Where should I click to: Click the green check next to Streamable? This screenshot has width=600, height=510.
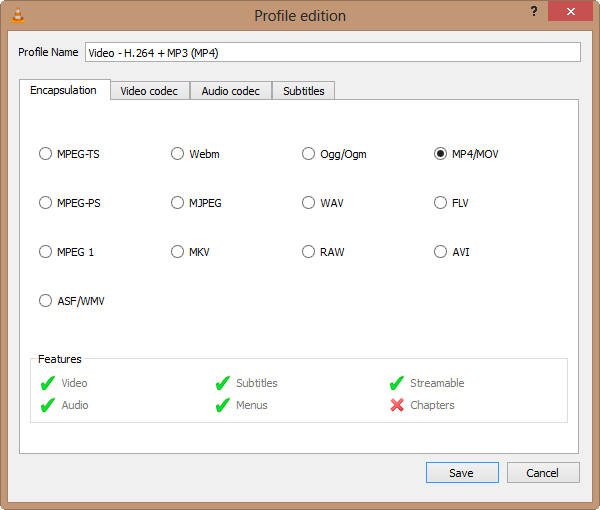tap(397, 383)
